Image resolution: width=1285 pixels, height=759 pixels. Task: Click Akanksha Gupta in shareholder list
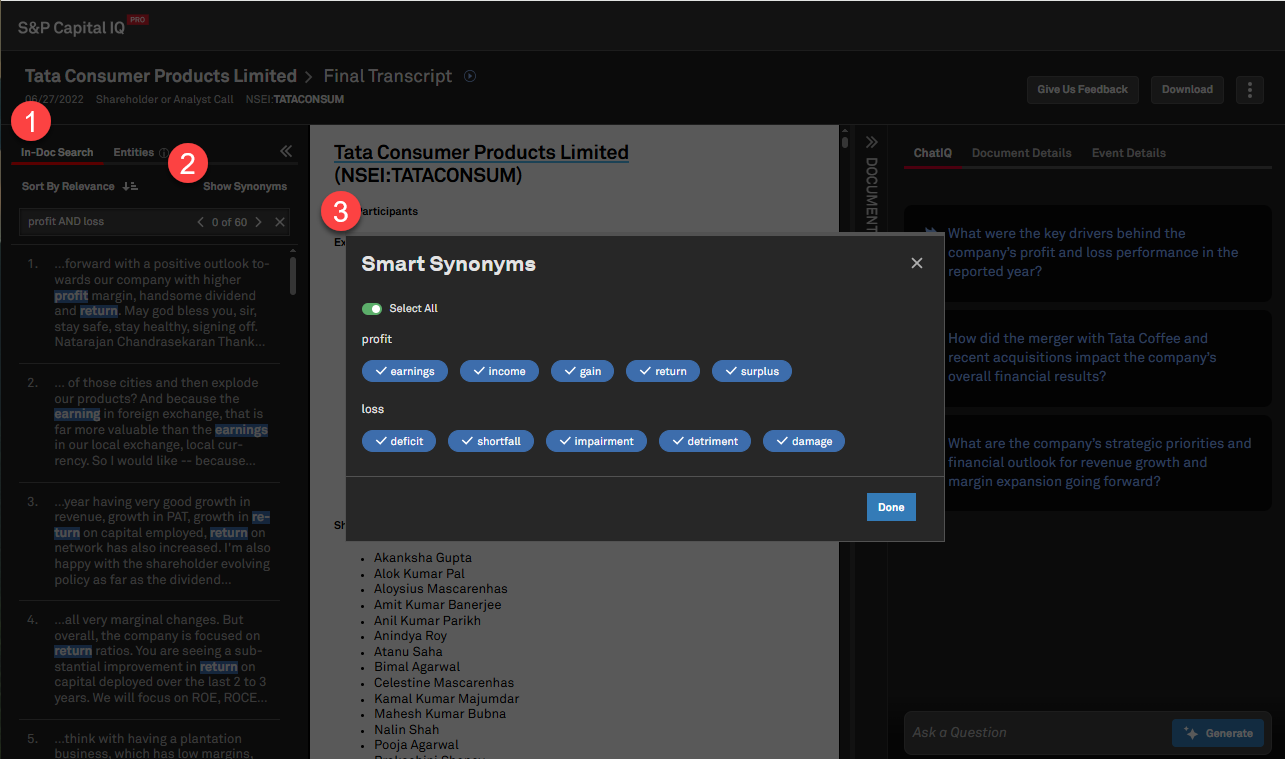[x=423, y=558]
